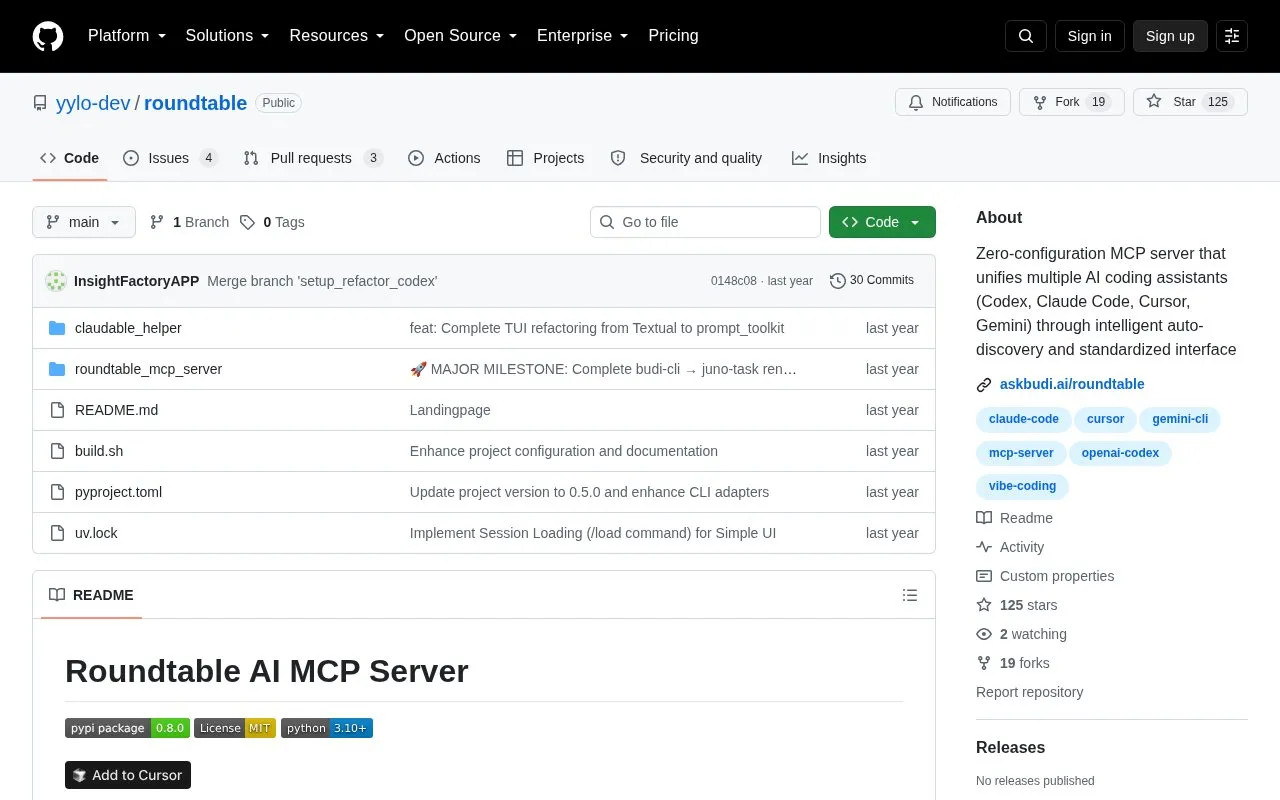This screenshot has width=1280, height=800.
Task: Click the search magnifier button
Action: tap(1026, 36)
